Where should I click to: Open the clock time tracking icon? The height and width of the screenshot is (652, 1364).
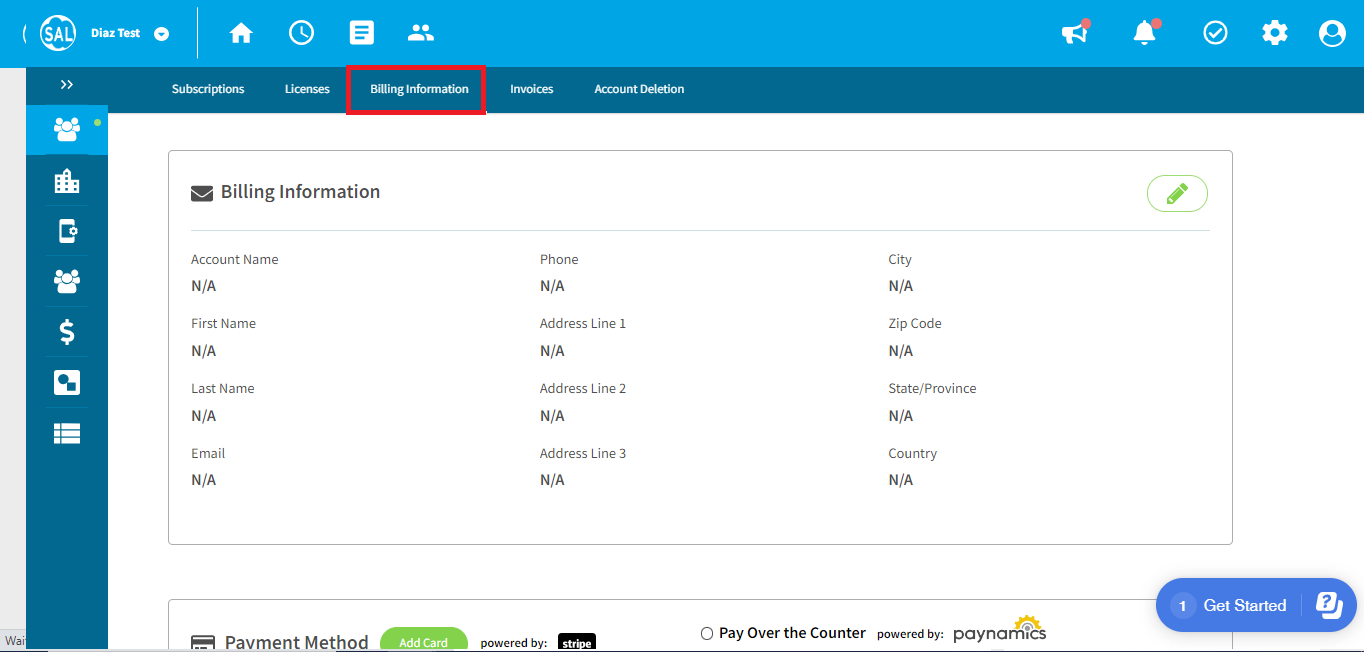tap(301, 33)
